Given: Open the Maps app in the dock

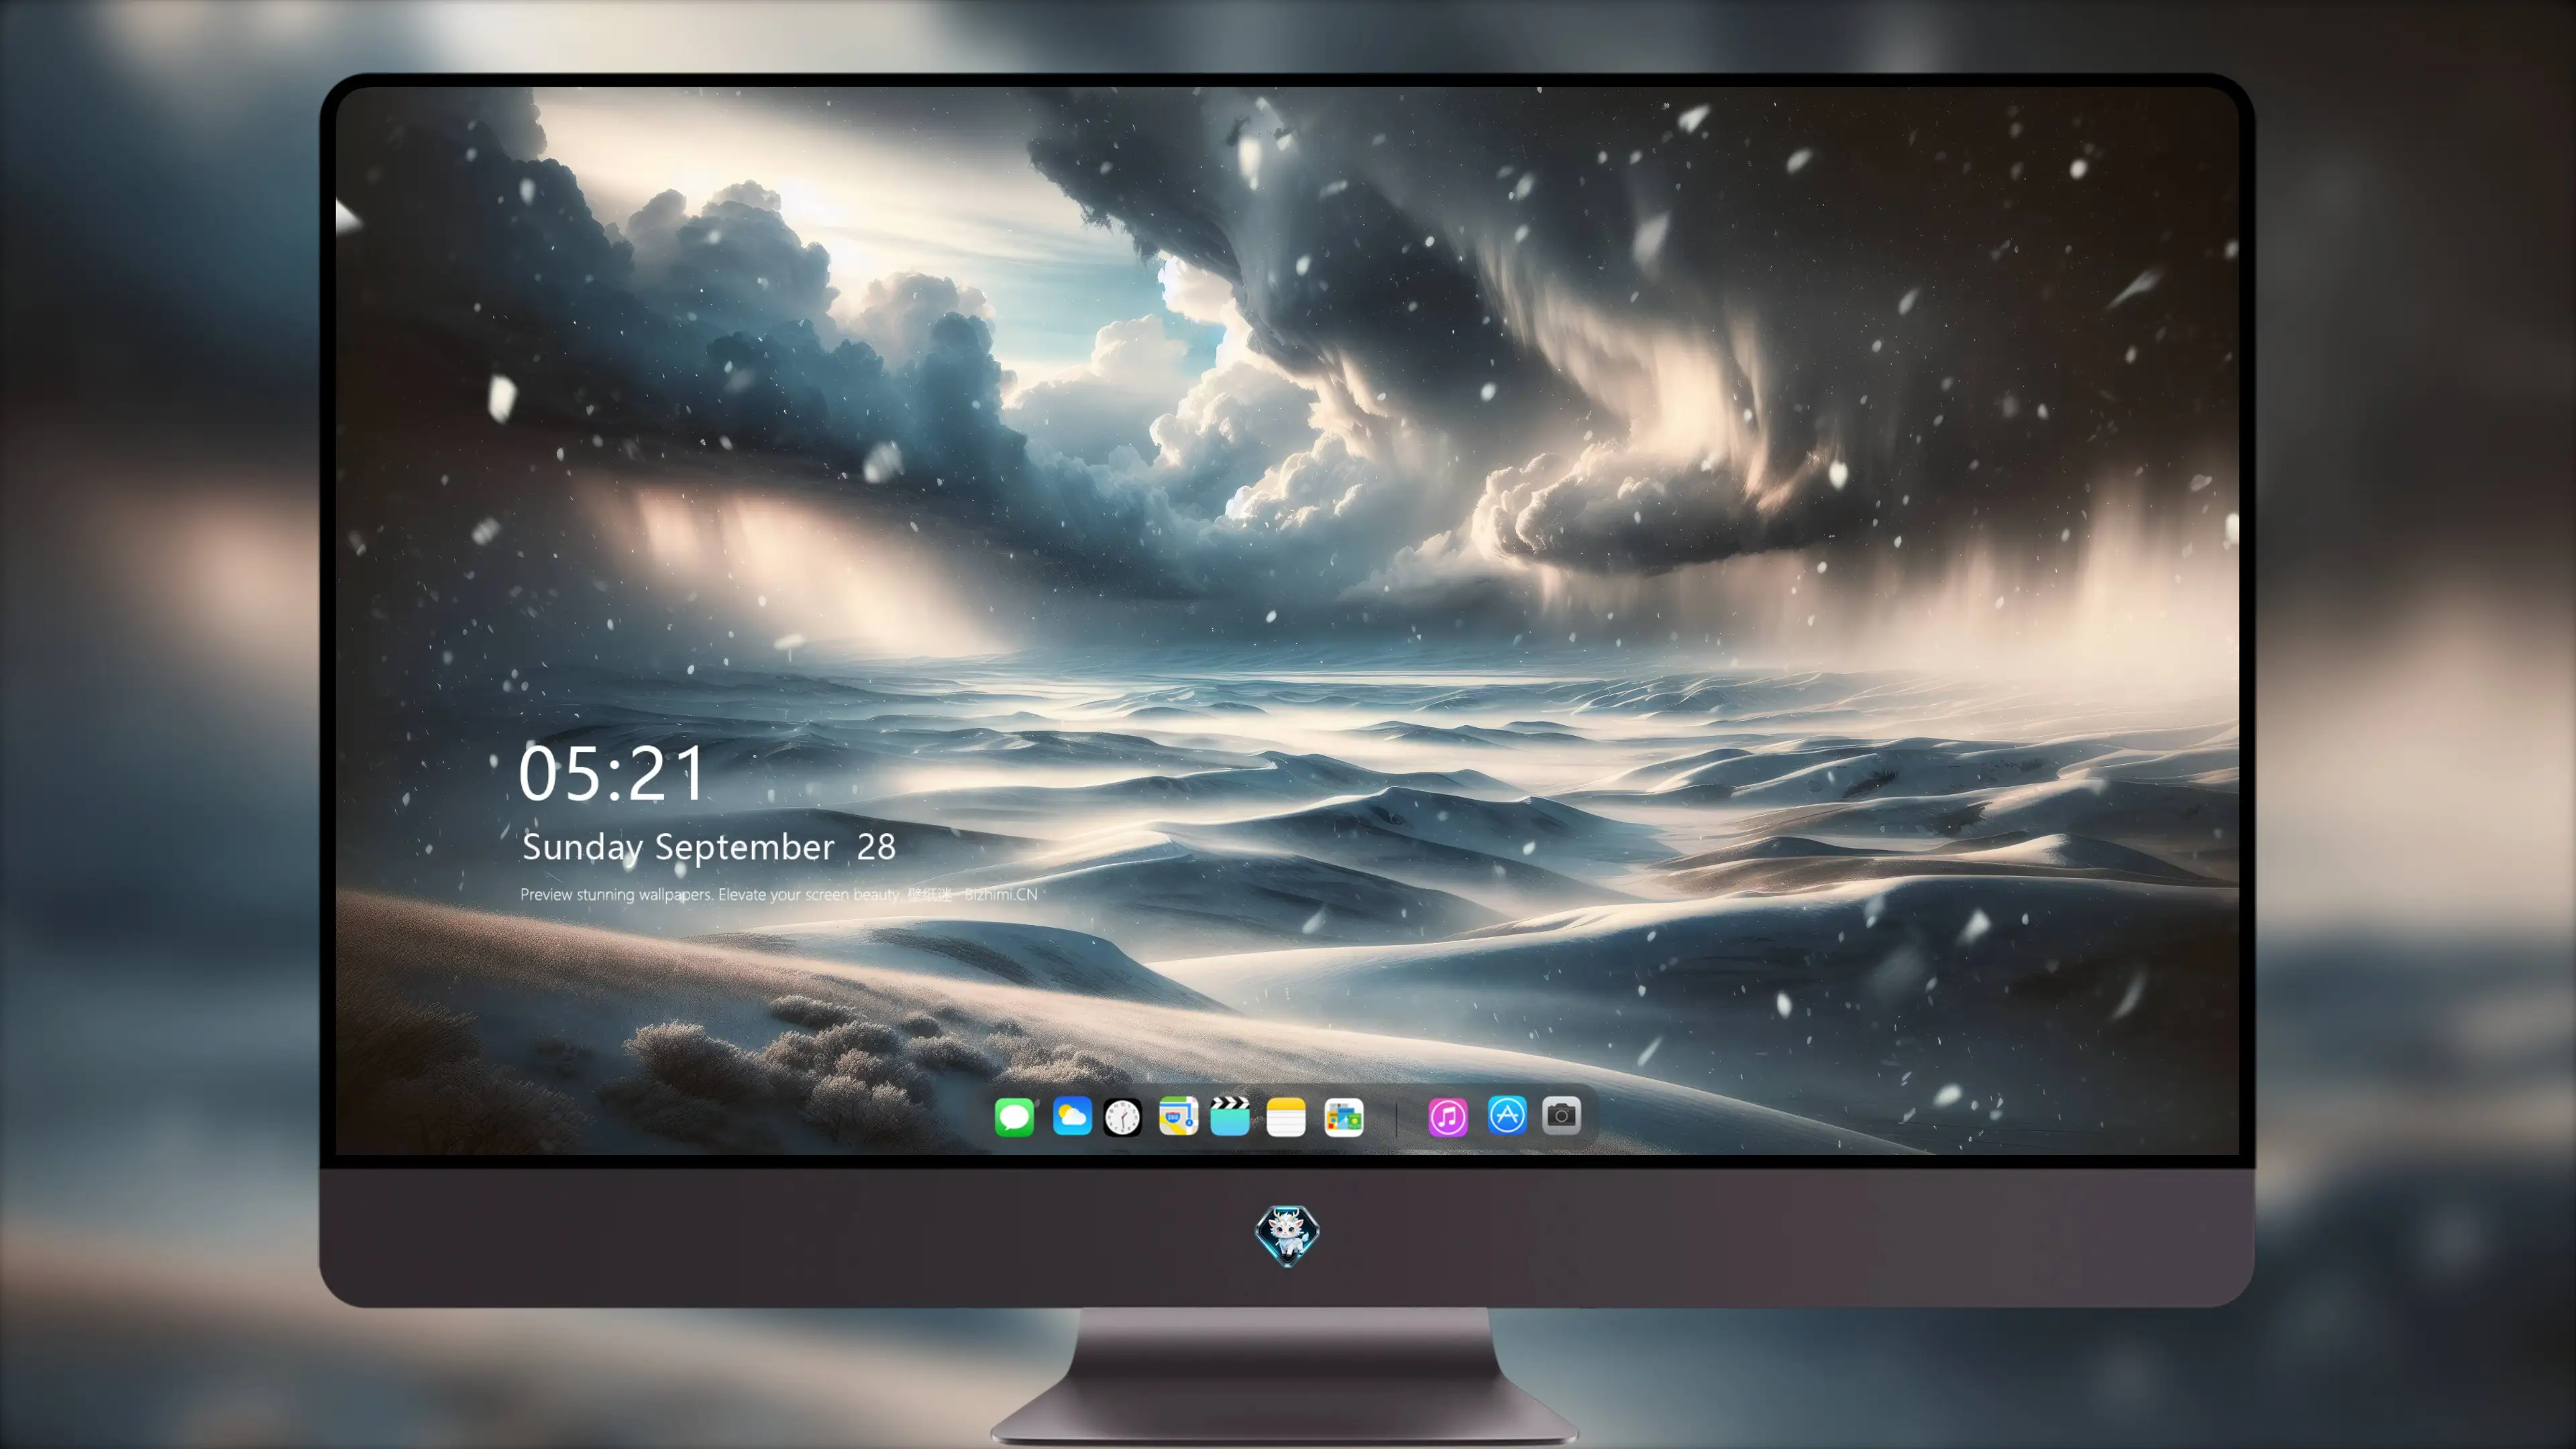Looking at the screenshot, I should [1178, 1116].
